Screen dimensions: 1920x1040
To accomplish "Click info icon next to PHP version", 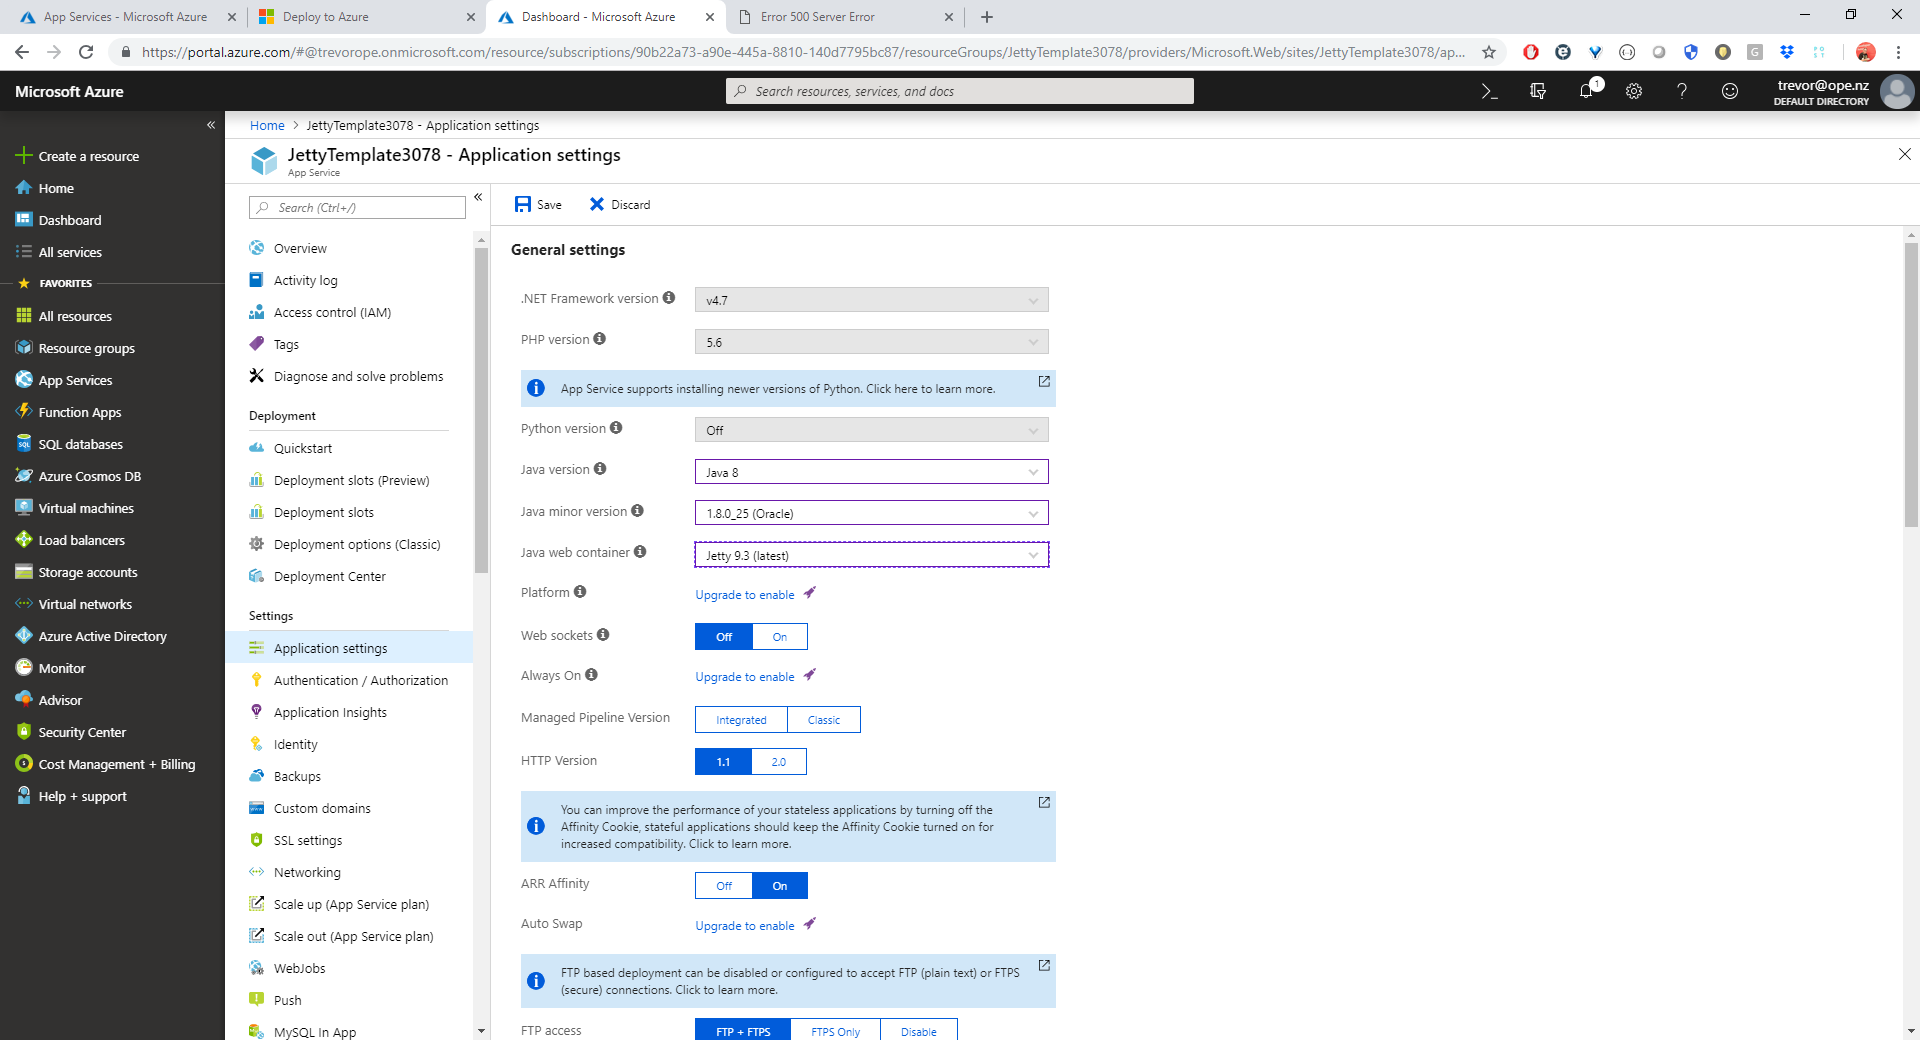I will click(600, 339).
